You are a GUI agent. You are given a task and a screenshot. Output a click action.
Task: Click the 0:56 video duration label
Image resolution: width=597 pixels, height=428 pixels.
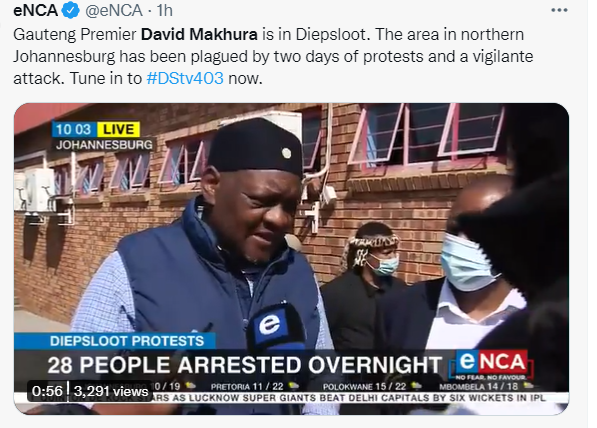click(47, 391)
